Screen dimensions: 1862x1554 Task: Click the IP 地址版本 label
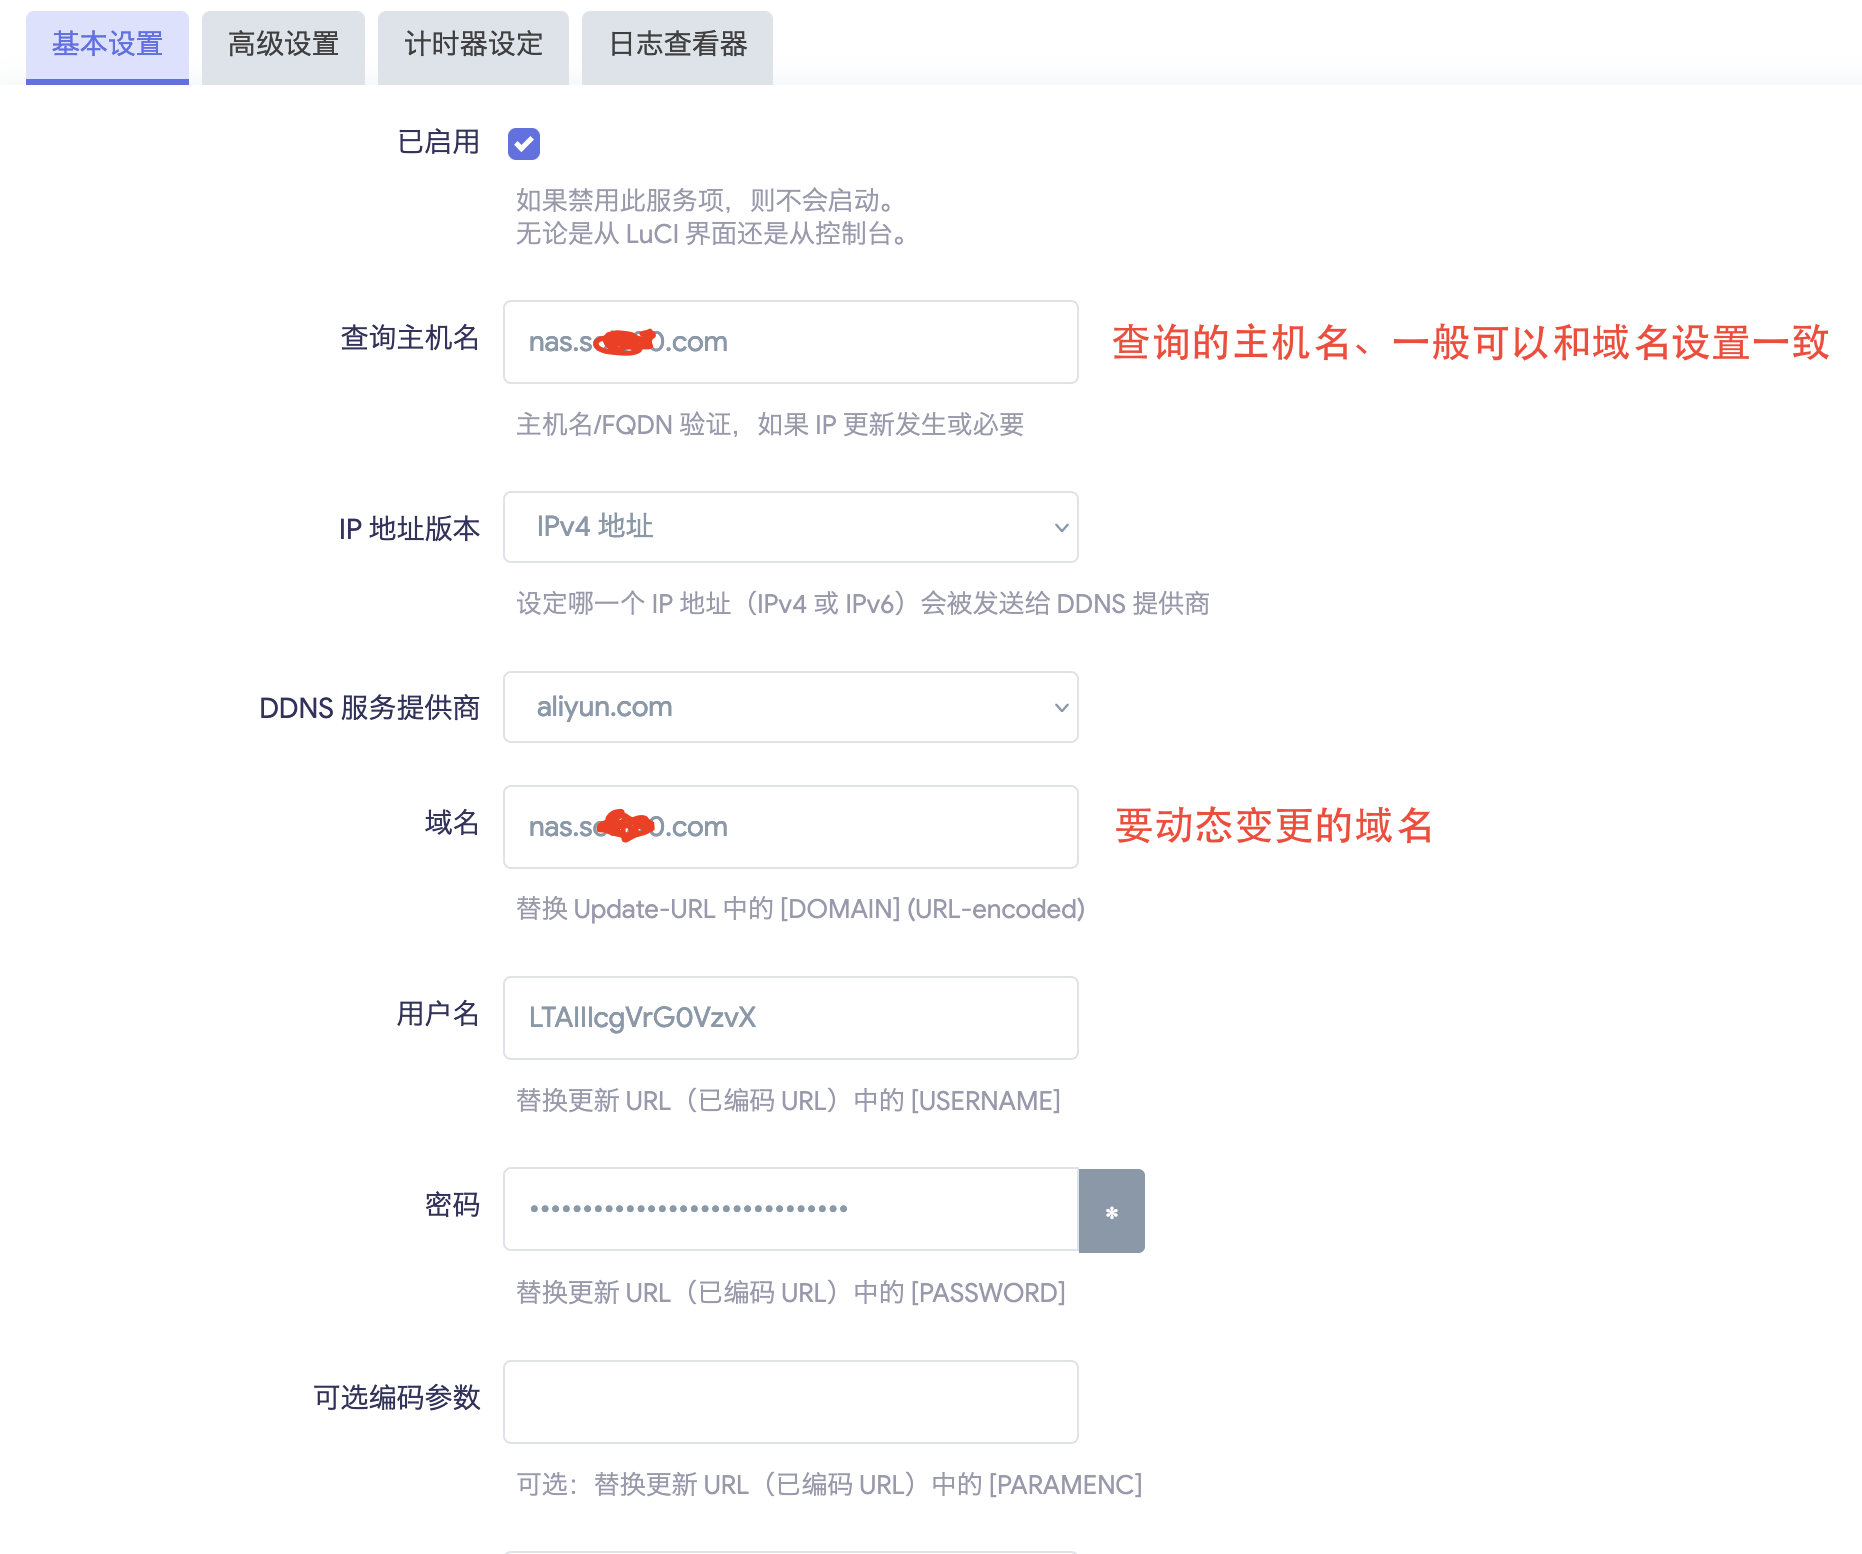410,529
